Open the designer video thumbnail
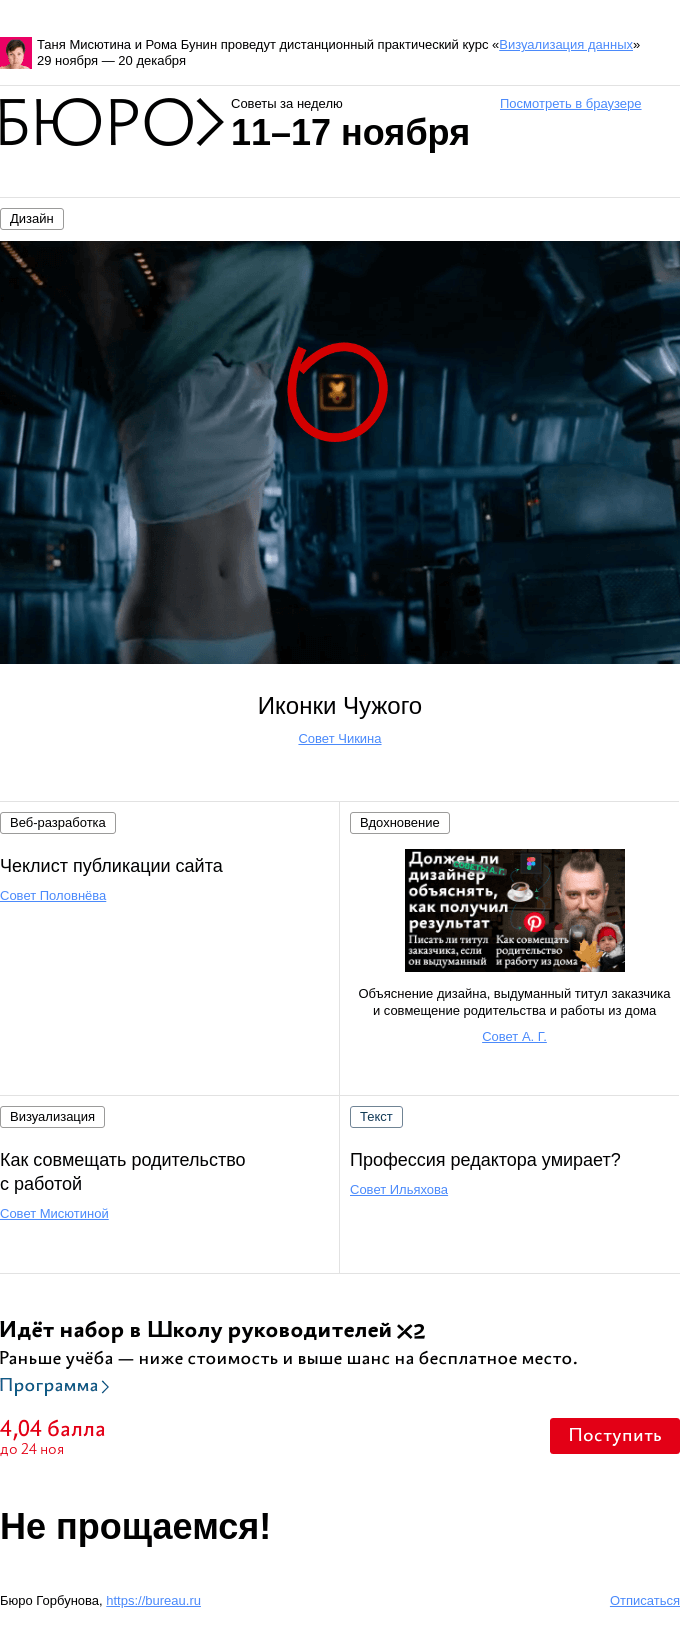The height and width of the screenshot is (1630, 680). coord(515,910)
